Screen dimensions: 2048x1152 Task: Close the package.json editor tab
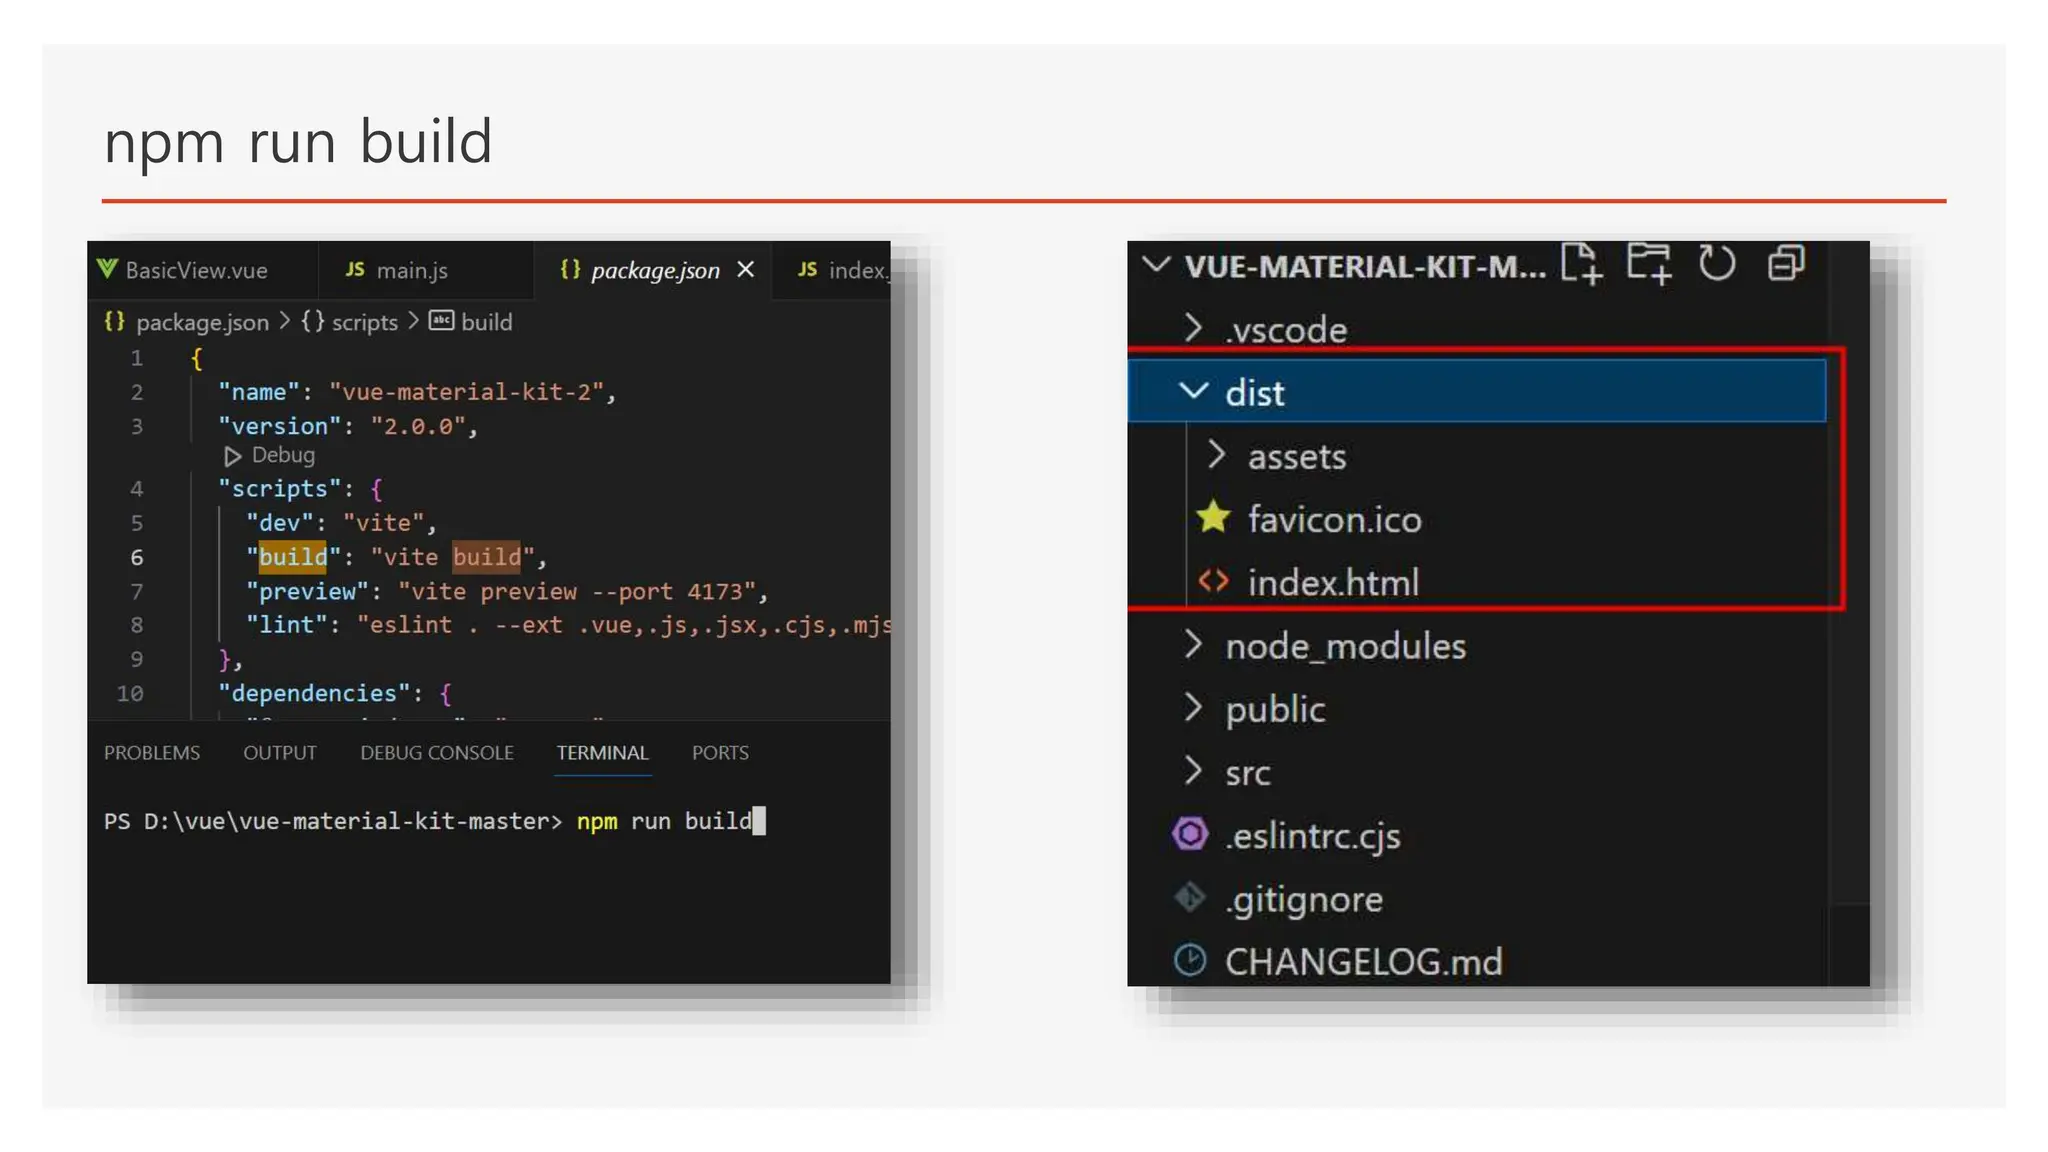click(x=745, y=270)
